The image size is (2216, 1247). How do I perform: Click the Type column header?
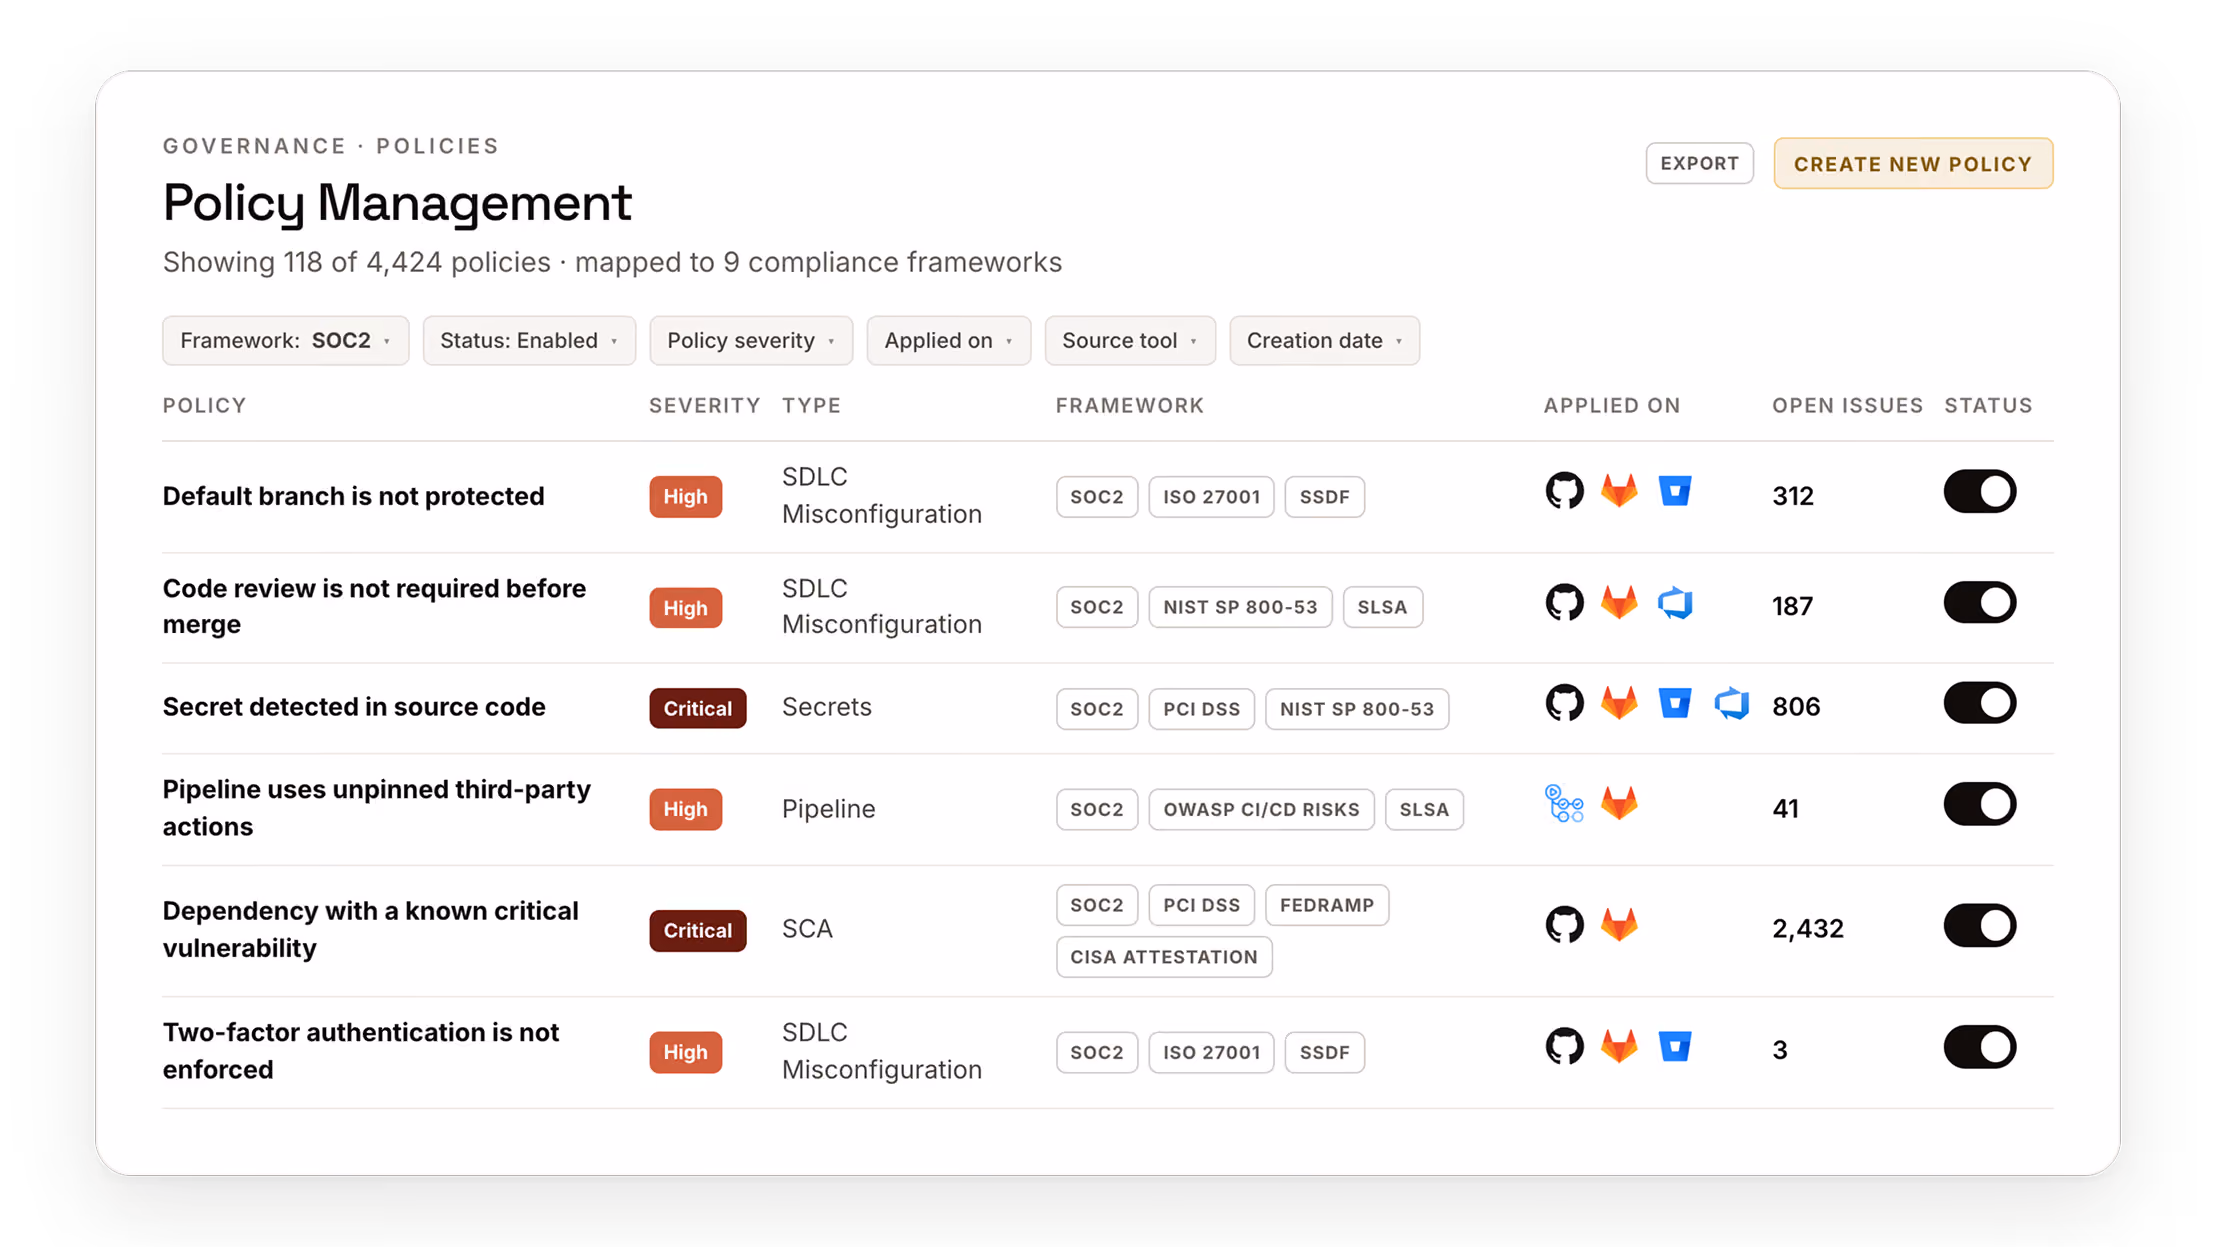[811, 405]
